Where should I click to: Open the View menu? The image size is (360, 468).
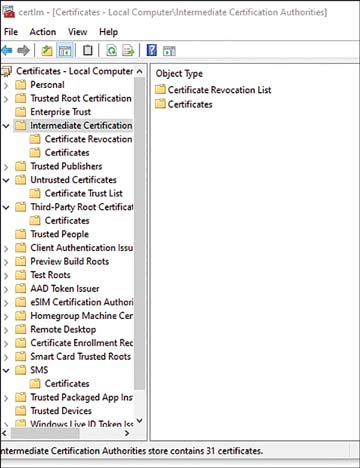coord(78,32)
